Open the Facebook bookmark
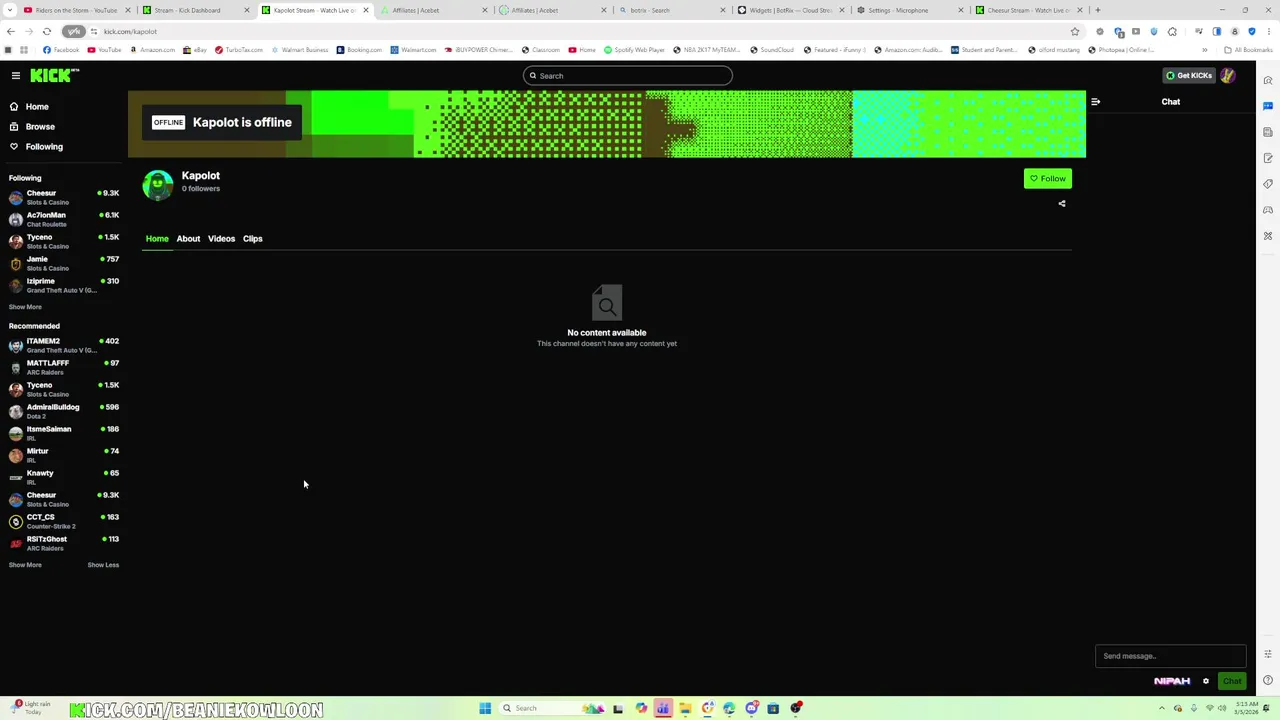This screenshot has width=1280, height=720. (x=61, y=50)
